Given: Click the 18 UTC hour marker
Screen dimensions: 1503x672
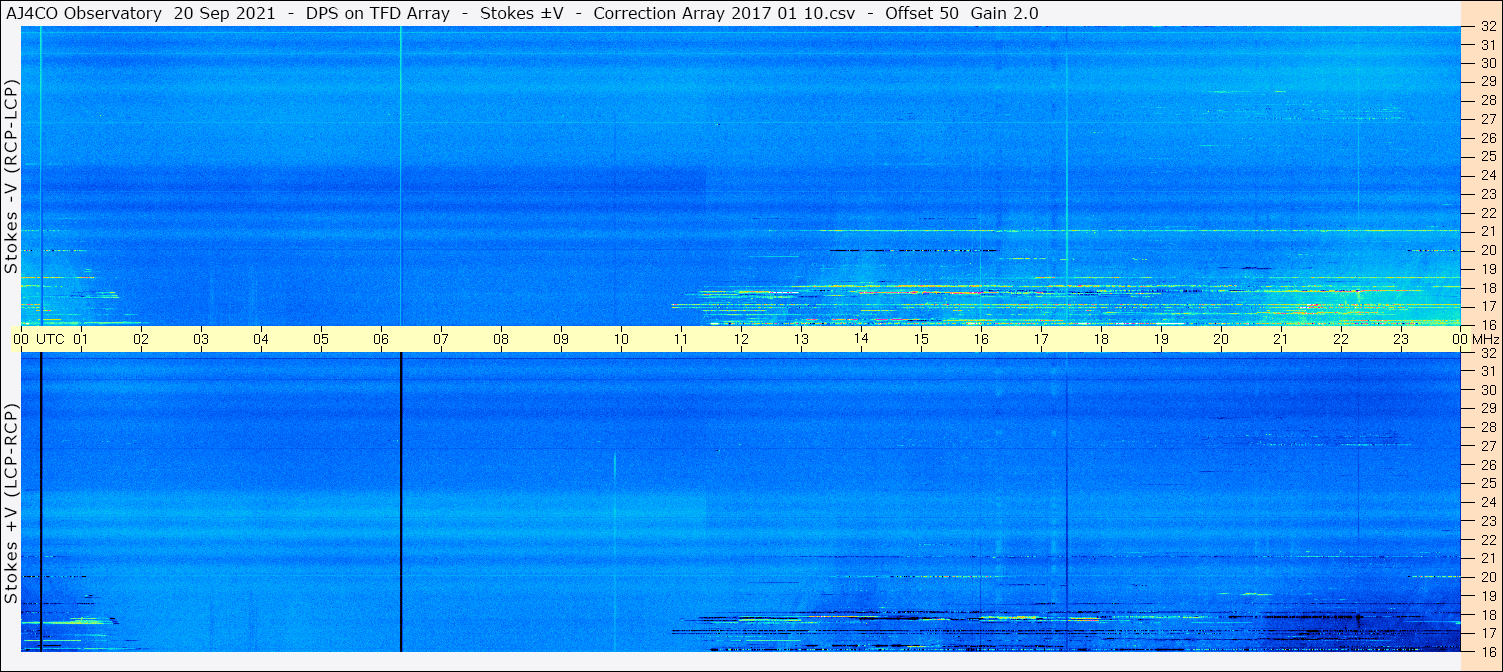Looking at the screenshot, I should coord(1101,339).
